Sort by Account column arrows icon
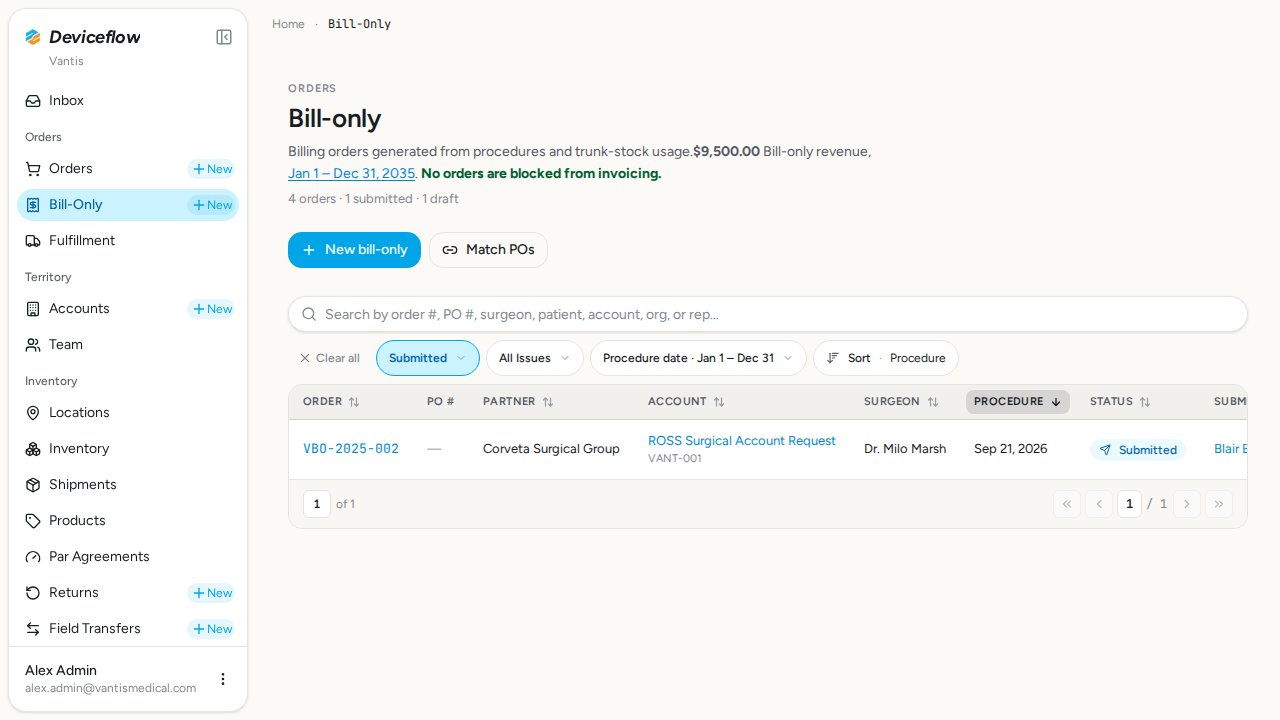Viewport: 1280px width, 720px height. pyautogui.click(x=719, y=402)
